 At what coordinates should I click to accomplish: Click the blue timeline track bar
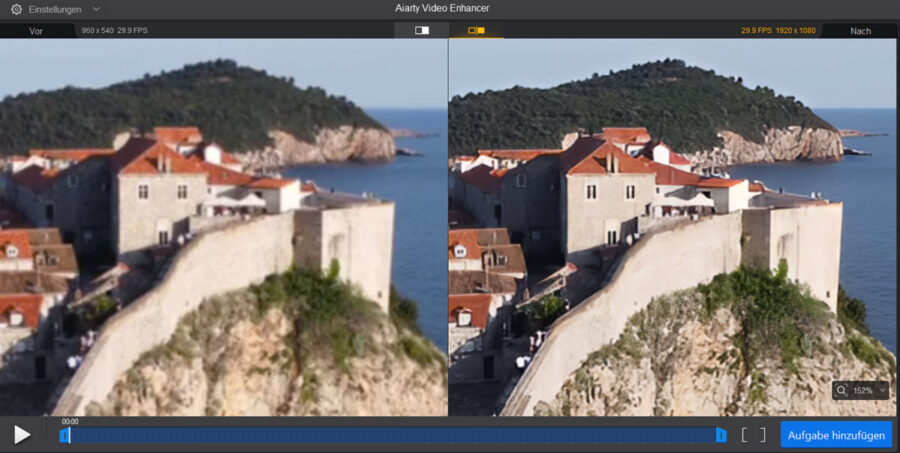393,435
